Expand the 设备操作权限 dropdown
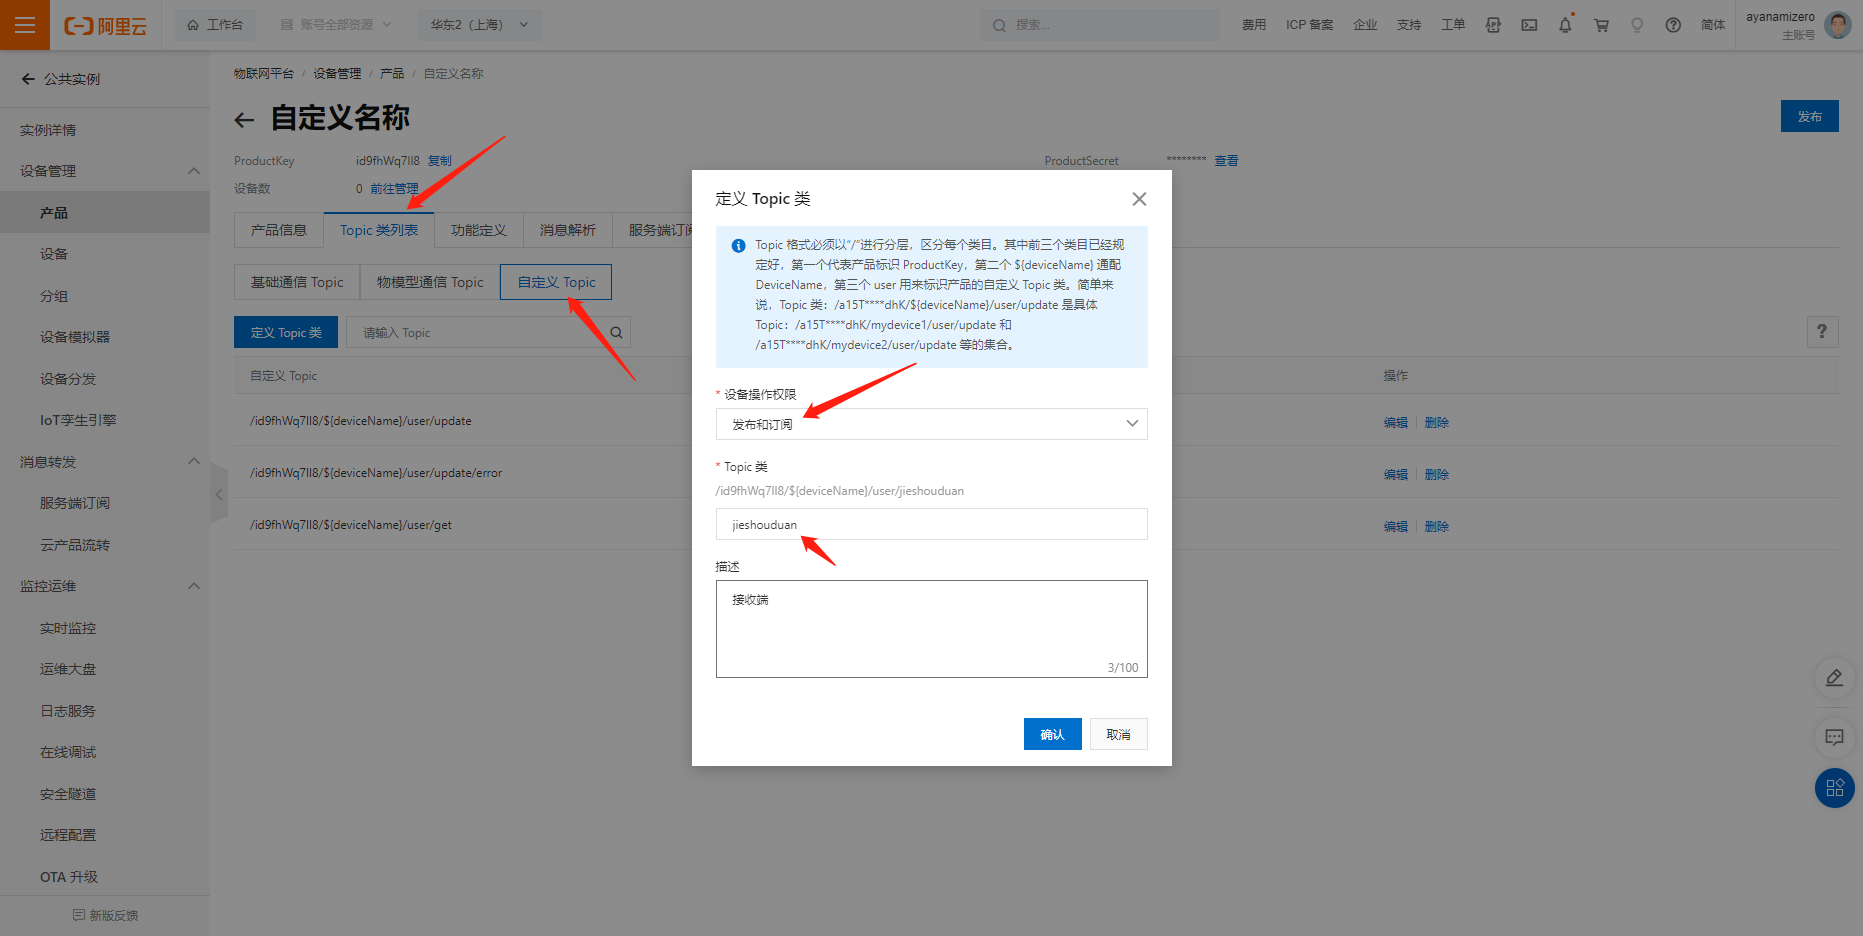The width and height of the screenshot is (1863, 936). coord(931,424)
